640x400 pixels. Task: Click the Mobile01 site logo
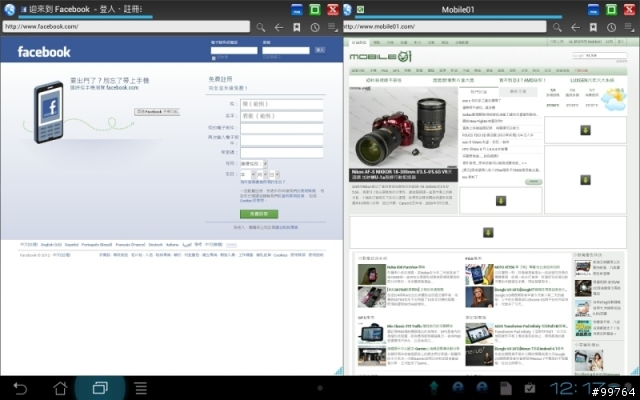pyautogui.click(x=380, y=56)
